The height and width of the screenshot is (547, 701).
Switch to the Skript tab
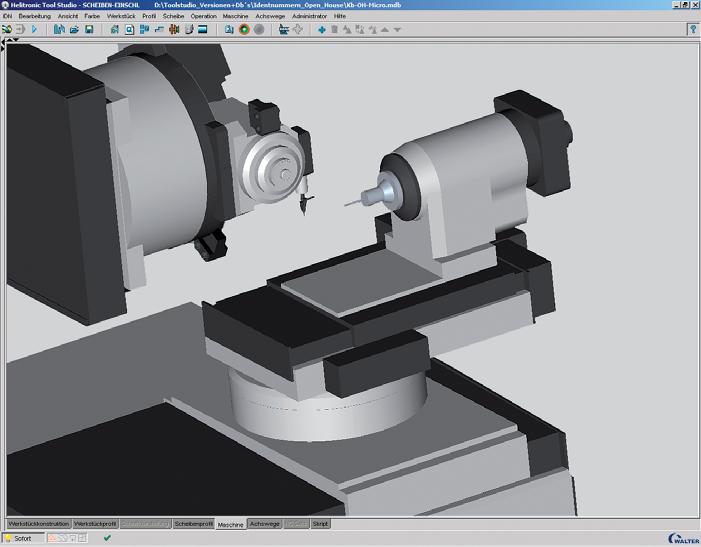tap(320, 523)
